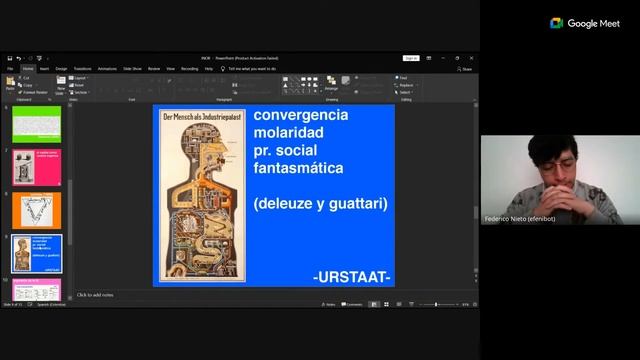This screenshot has height=360, width=640.
Task: Click the Copy button in Clipboard group
Action: tap(25, 85)
